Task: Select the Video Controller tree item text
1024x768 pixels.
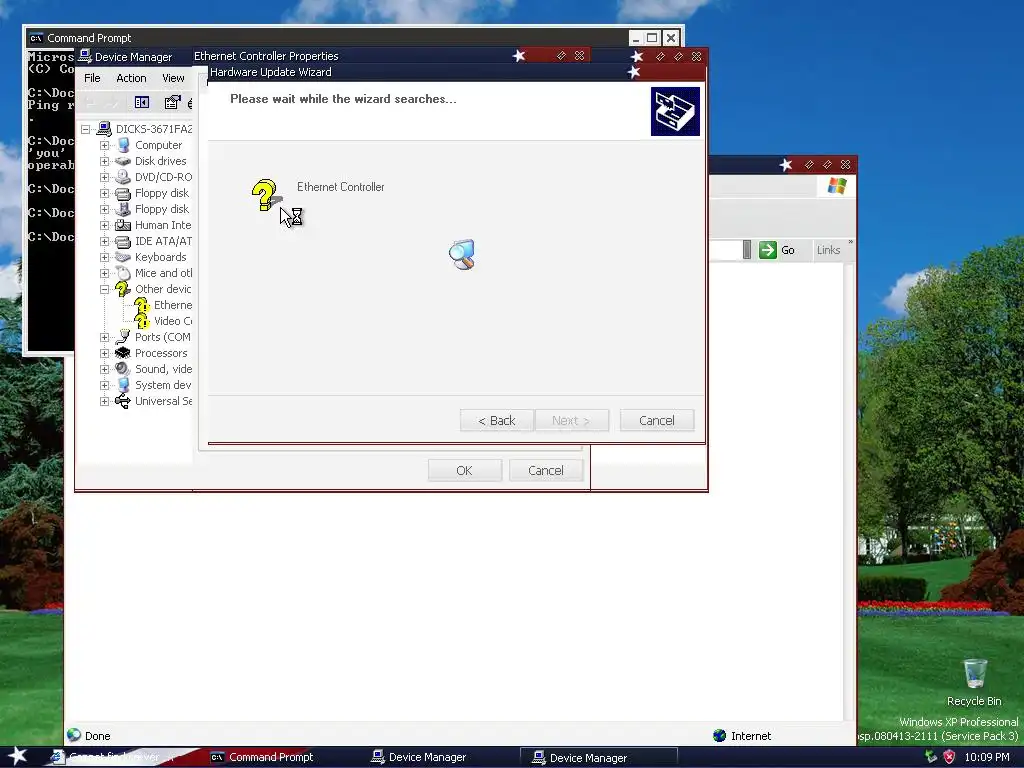Action: pos(173,321)
